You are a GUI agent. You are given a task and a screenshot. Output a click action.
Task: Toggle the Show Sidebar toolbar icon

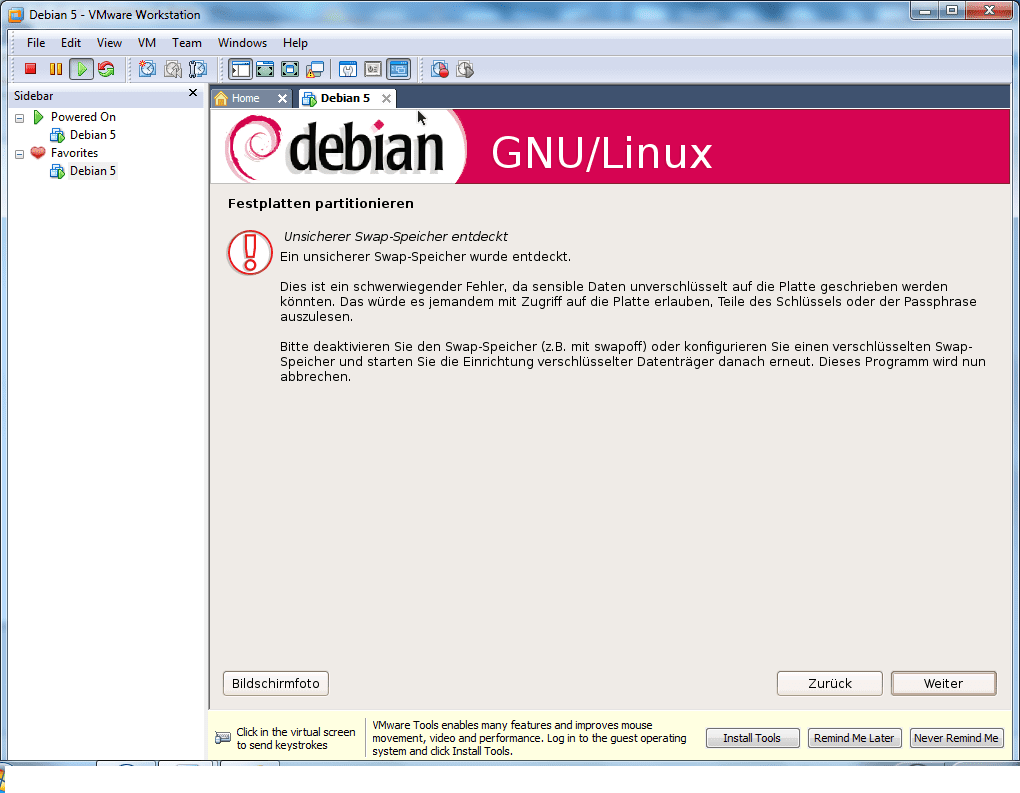[241, 69]
